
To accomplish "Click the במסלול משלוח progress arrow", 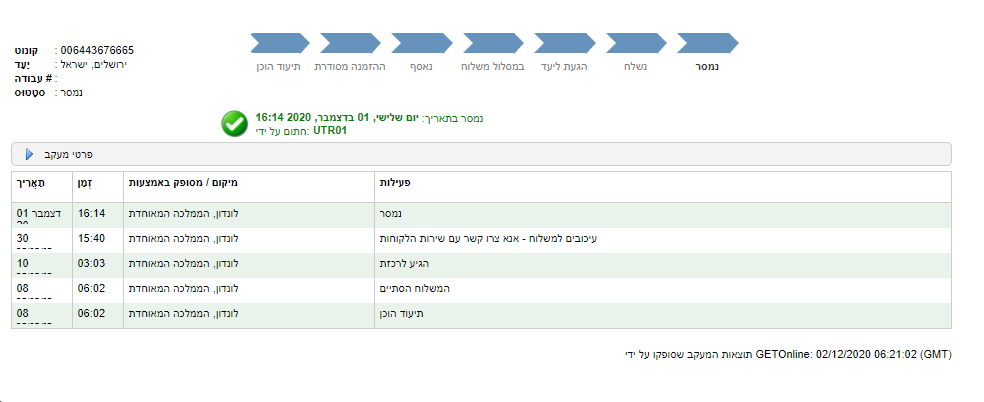I will 493,43.
